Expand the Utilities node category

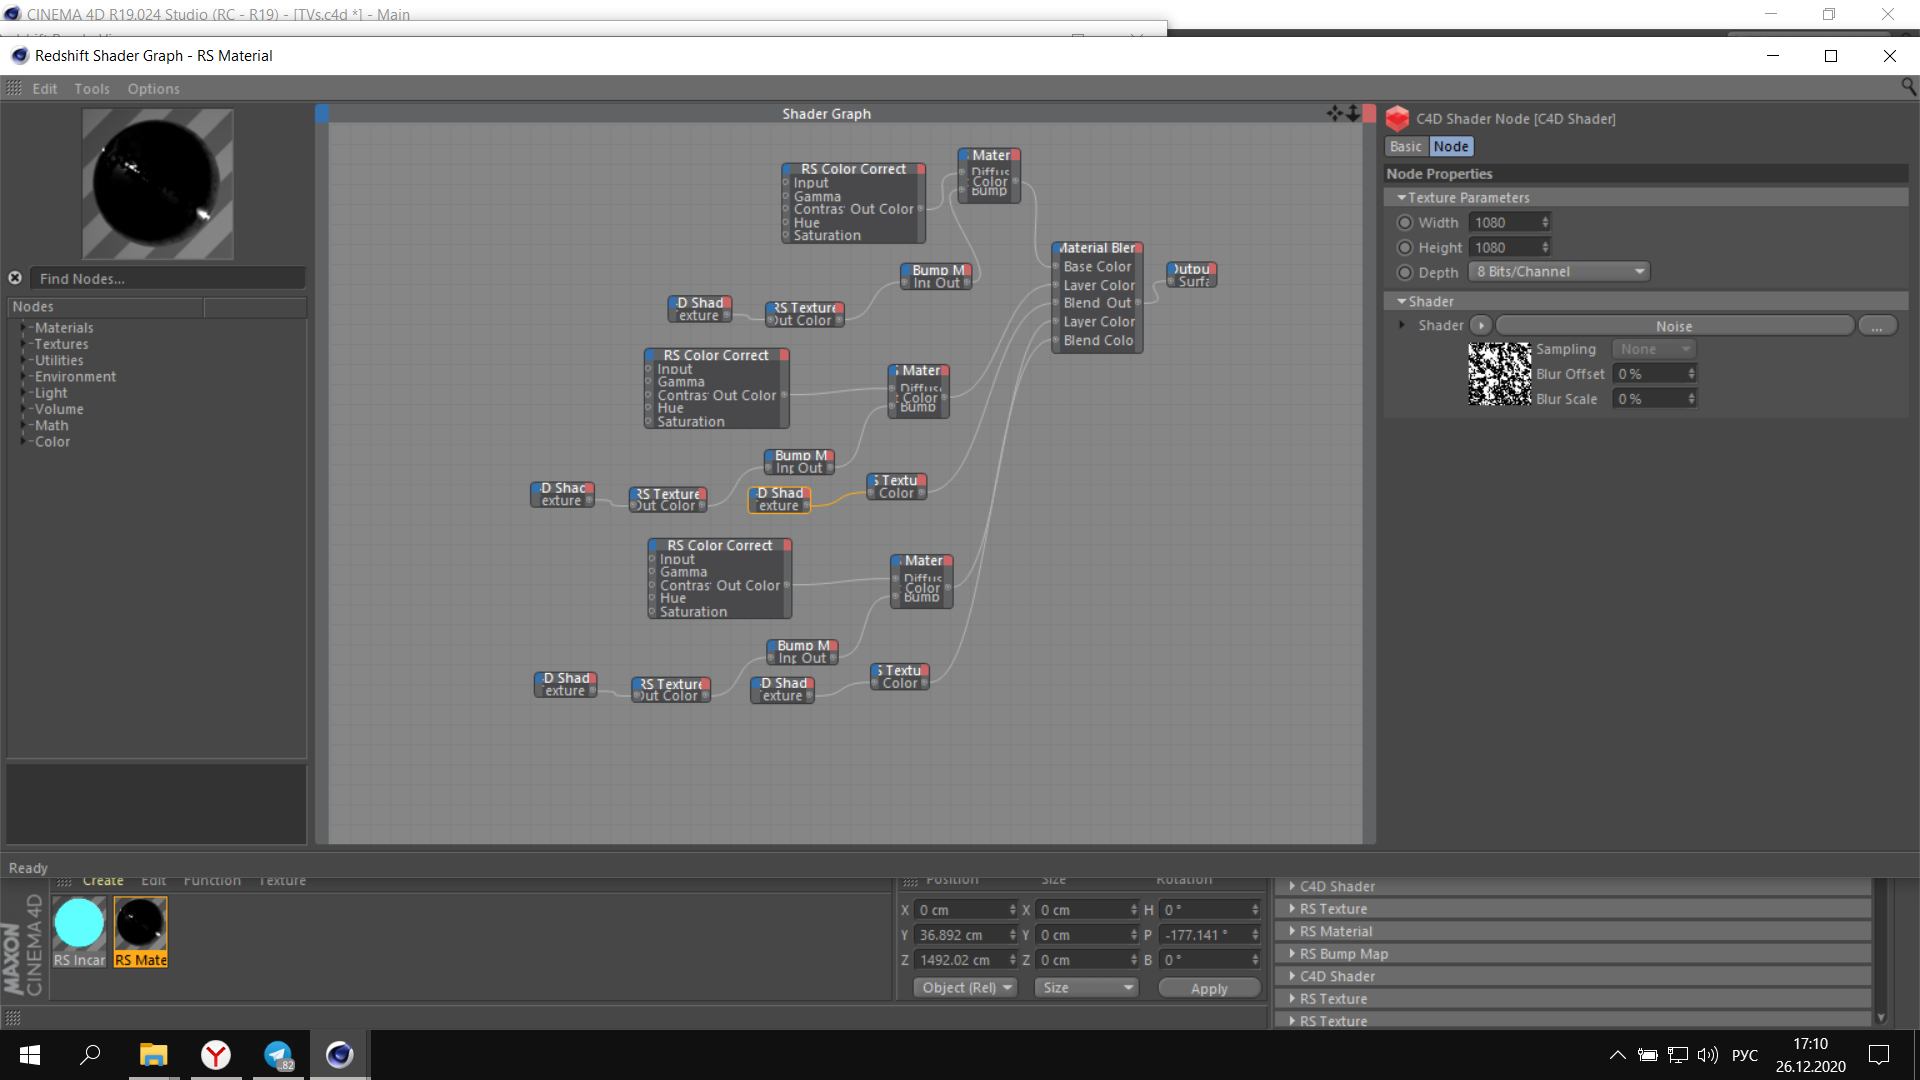point(24,360)
